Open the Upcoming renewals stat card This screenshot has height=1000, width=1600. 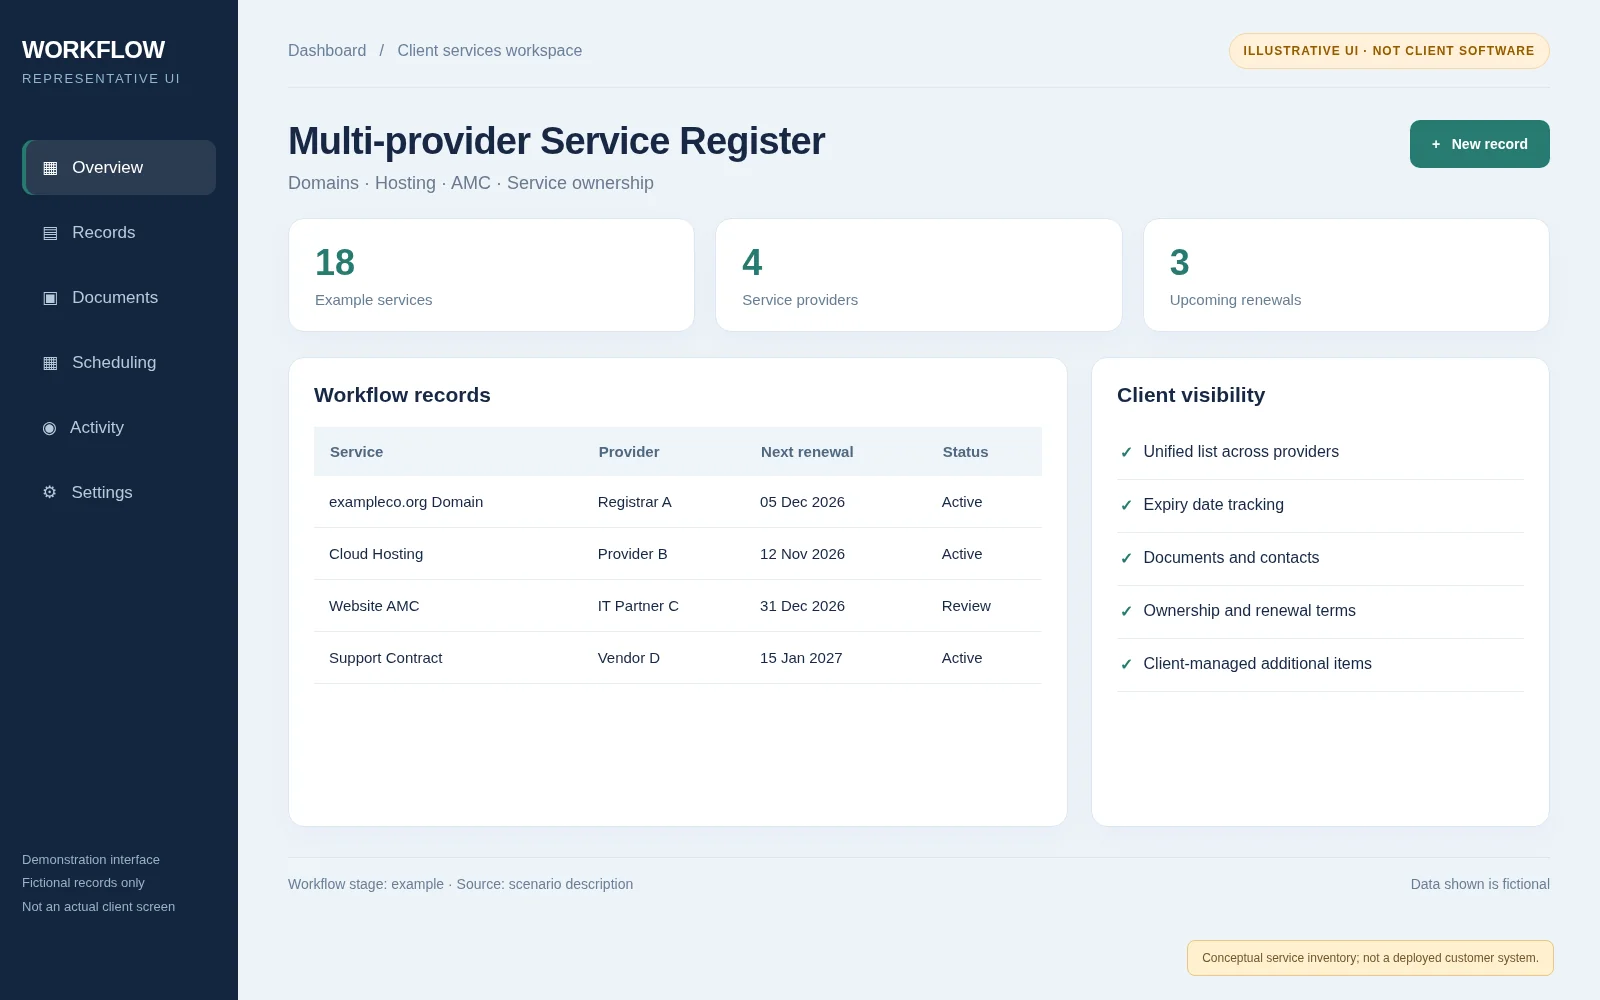1346,275
